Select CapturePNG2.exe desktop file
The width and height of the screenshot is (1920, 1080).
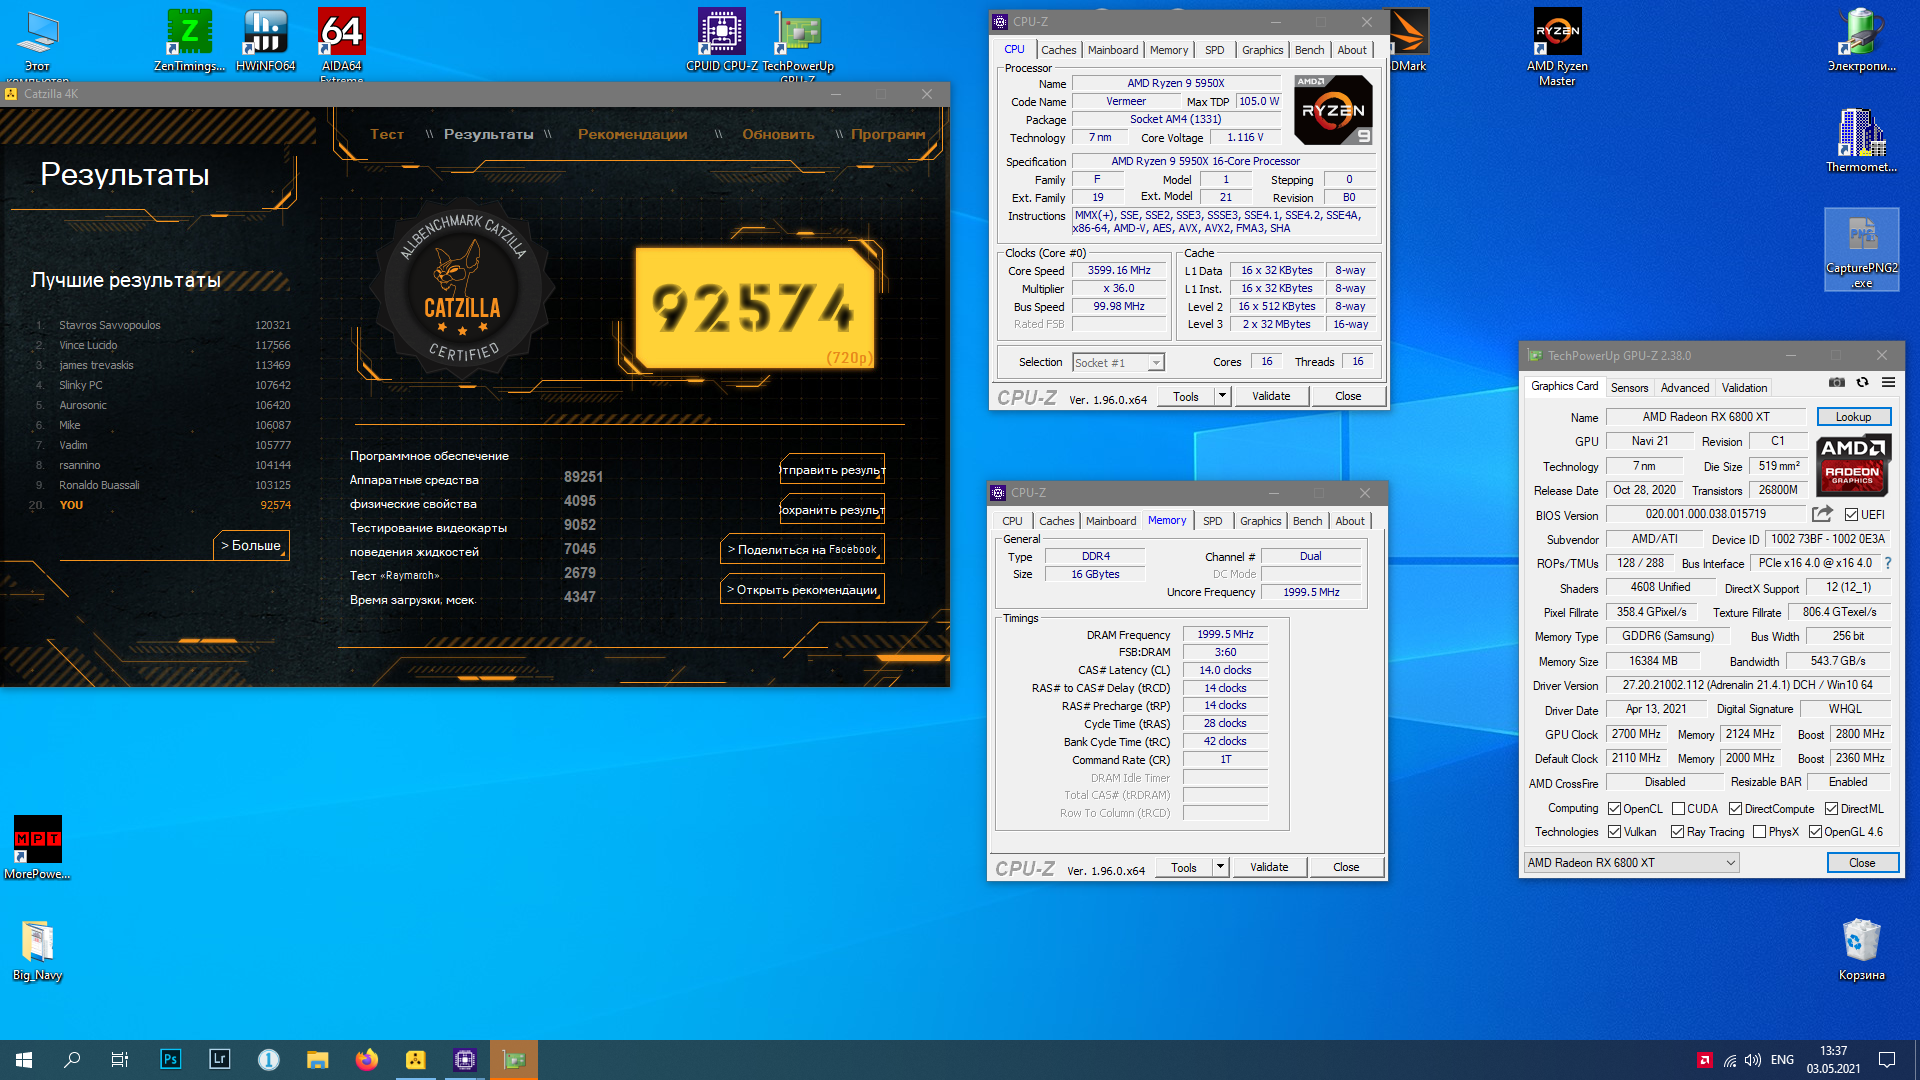coord(1861,250)
